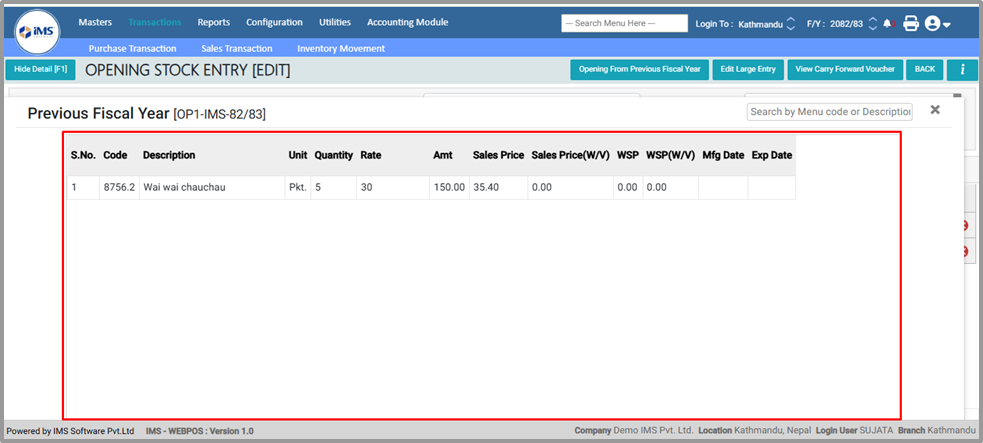Switch to the Inventory Movement tab

click(x=340, y=48)
